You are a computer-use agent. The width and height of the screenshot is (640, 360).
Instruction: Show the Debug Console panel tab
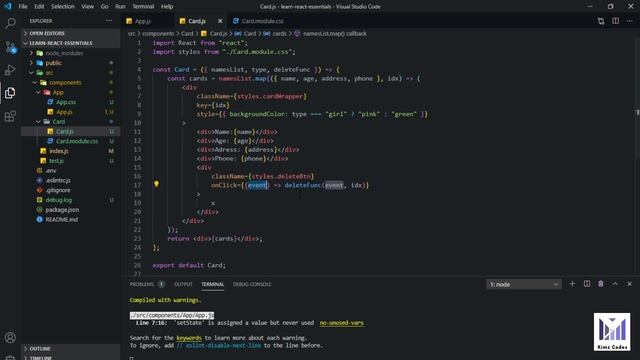tap(252, 284)
